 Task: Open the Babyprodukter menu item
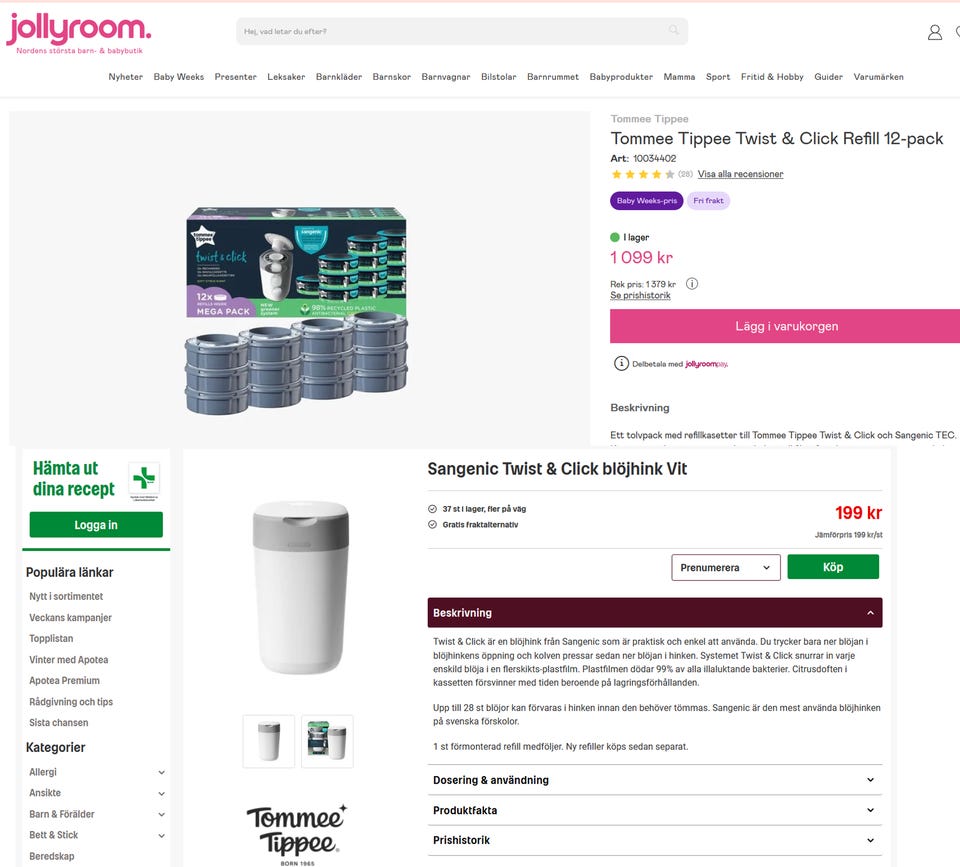point(621,77)
